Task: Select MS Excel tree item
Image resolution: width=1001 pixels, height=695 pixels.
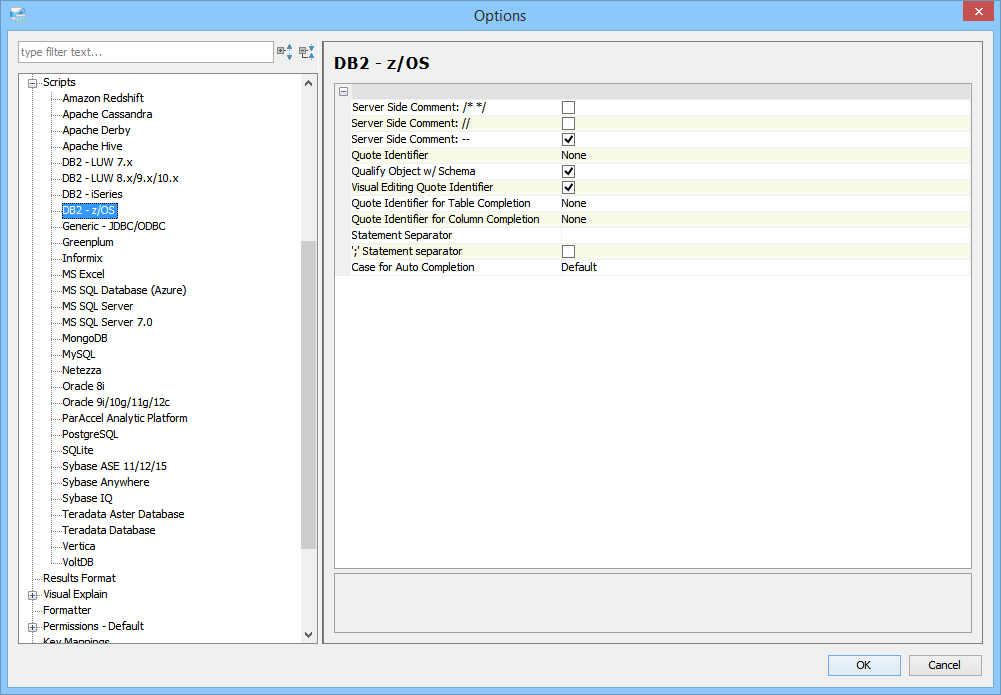Action: (x=83, y=274)
